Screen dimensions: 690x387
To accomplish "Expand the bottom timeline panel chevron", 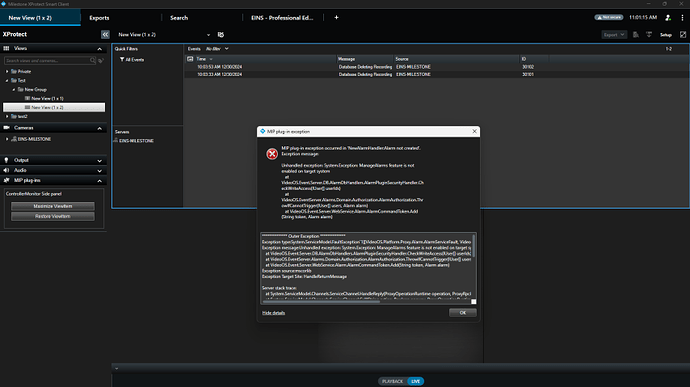I will click(117, 369).
